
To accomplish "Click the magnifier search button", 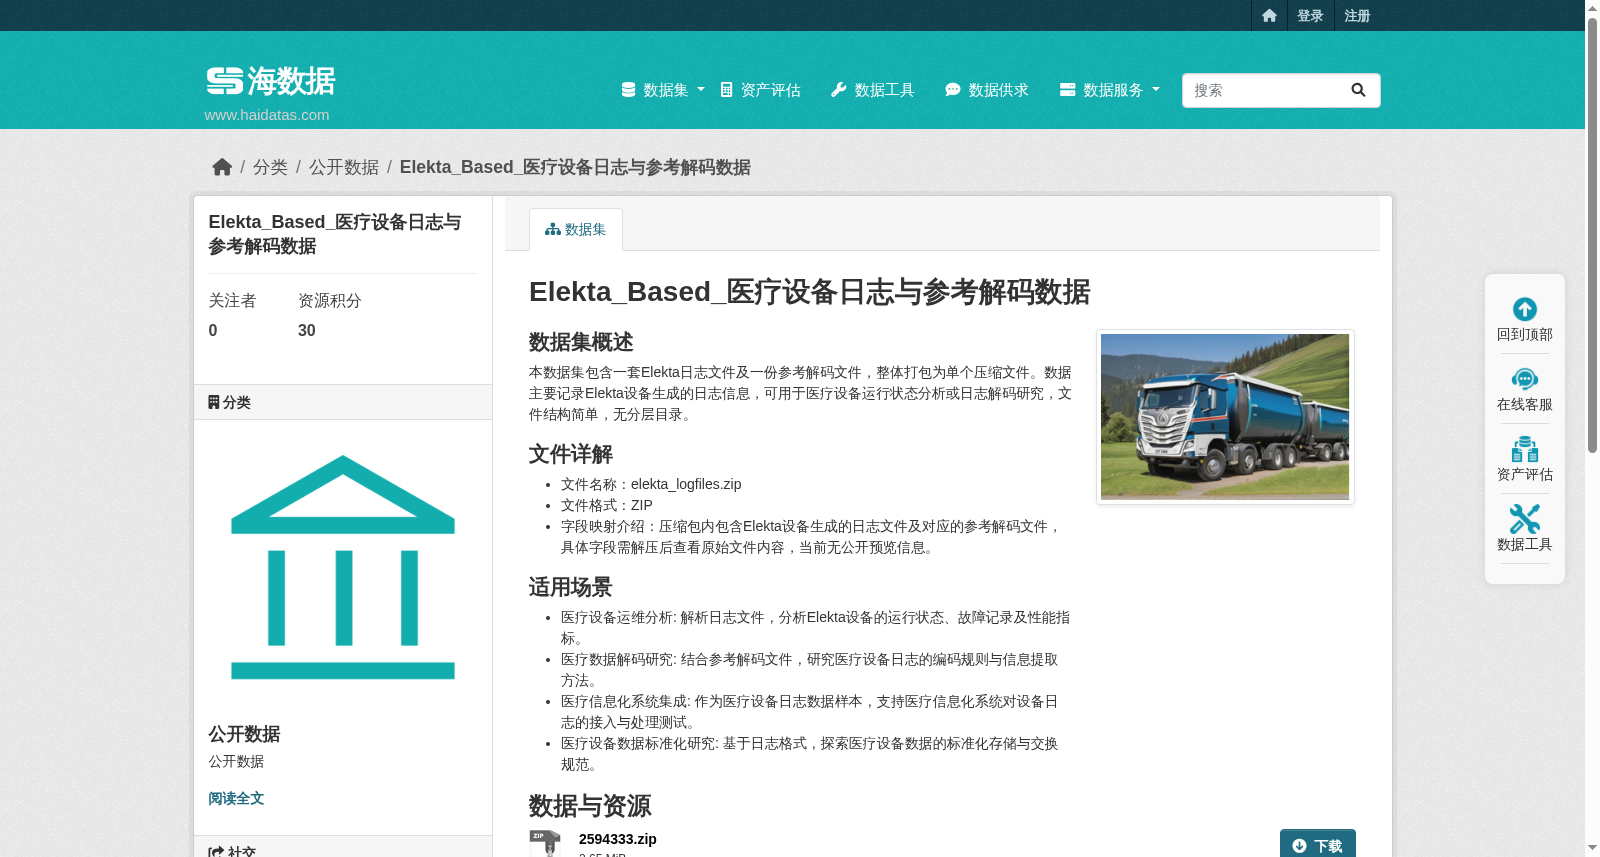I will pos(1358,90).
